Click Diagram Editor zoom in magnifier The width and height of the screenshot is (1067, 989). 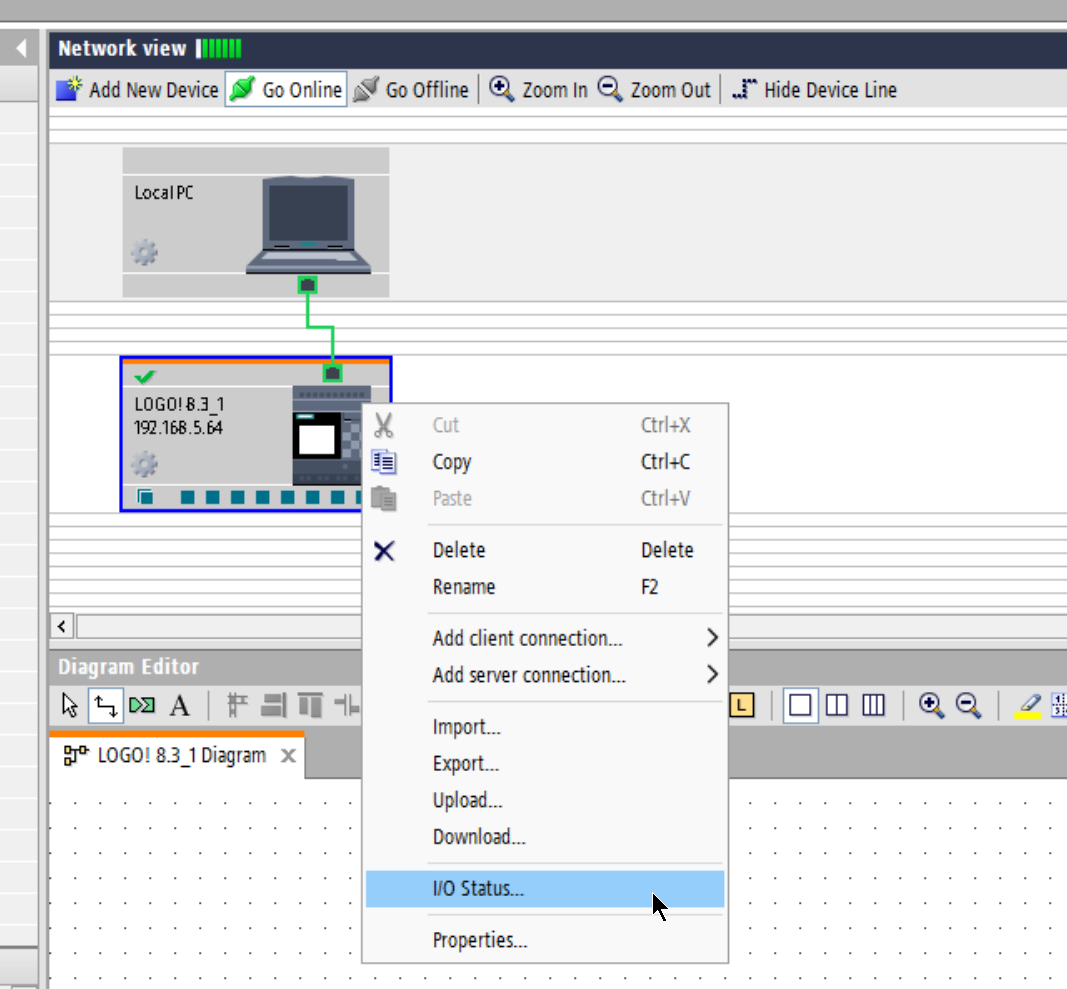931,705
